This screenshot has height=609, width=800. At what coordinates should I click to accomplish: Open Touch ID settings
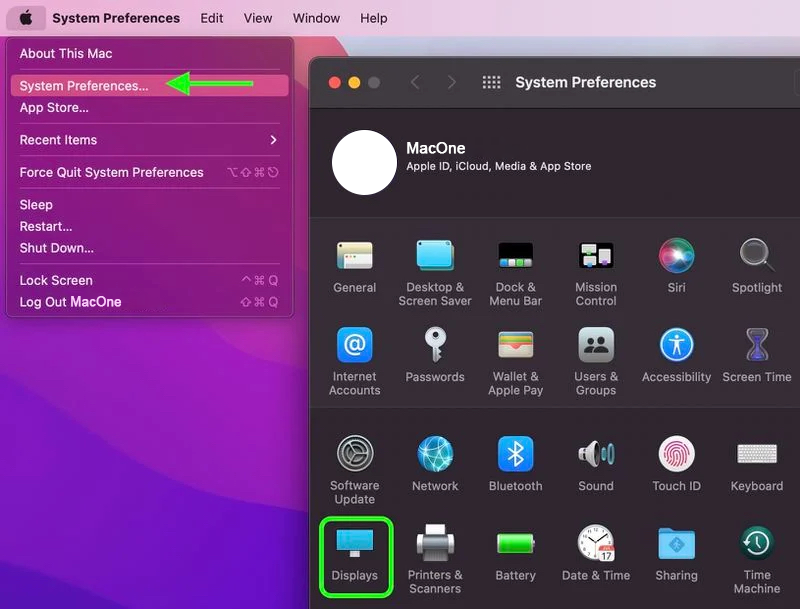tap(677, 464)
